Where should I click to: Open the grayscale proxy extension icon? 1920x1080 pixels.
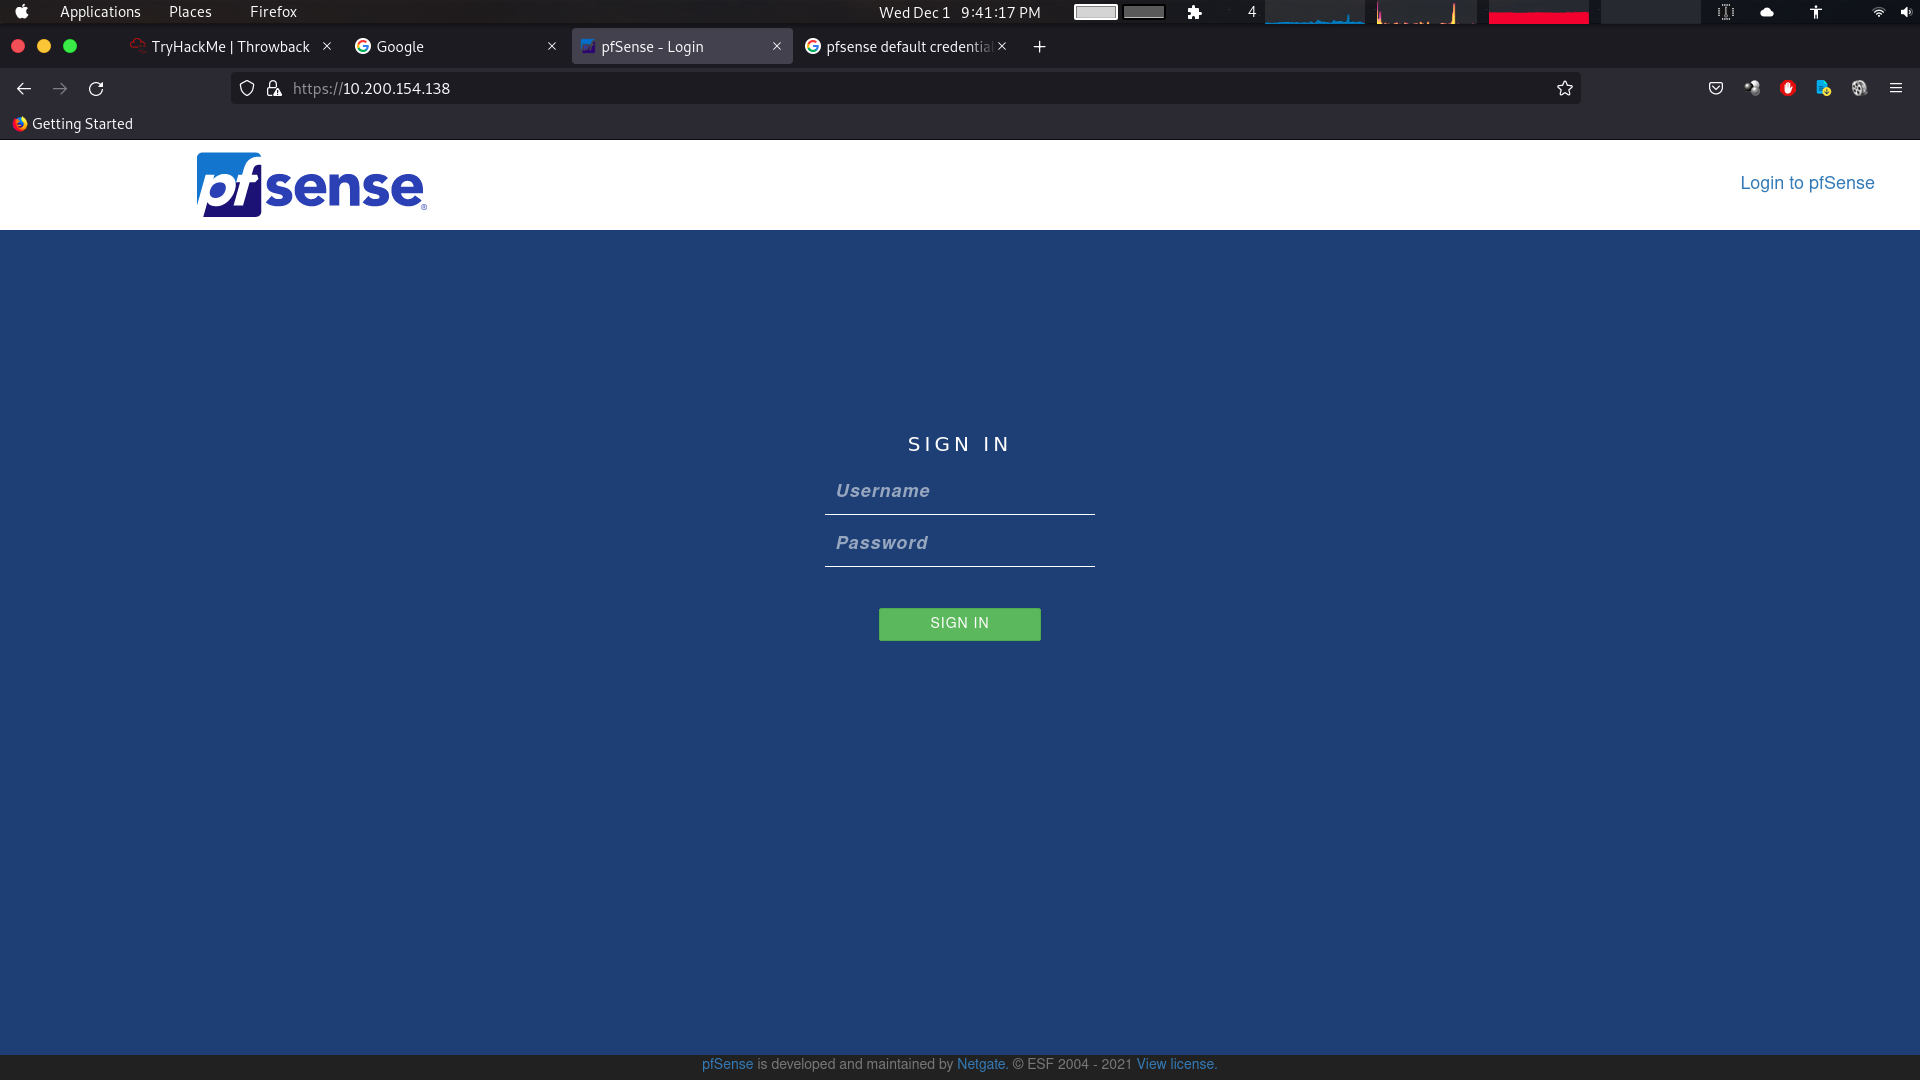1752,88
